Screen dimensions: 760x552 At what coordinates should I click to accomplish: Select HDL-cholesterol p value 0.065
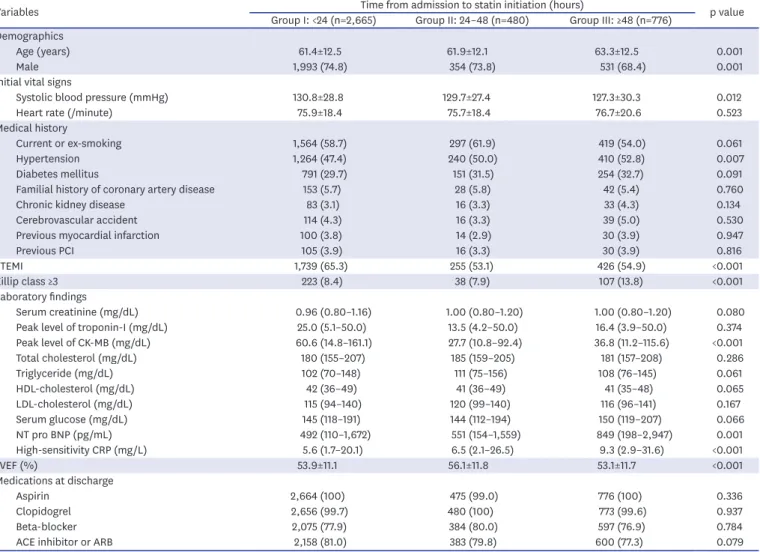pyautogui.click(x=730, y=389)
